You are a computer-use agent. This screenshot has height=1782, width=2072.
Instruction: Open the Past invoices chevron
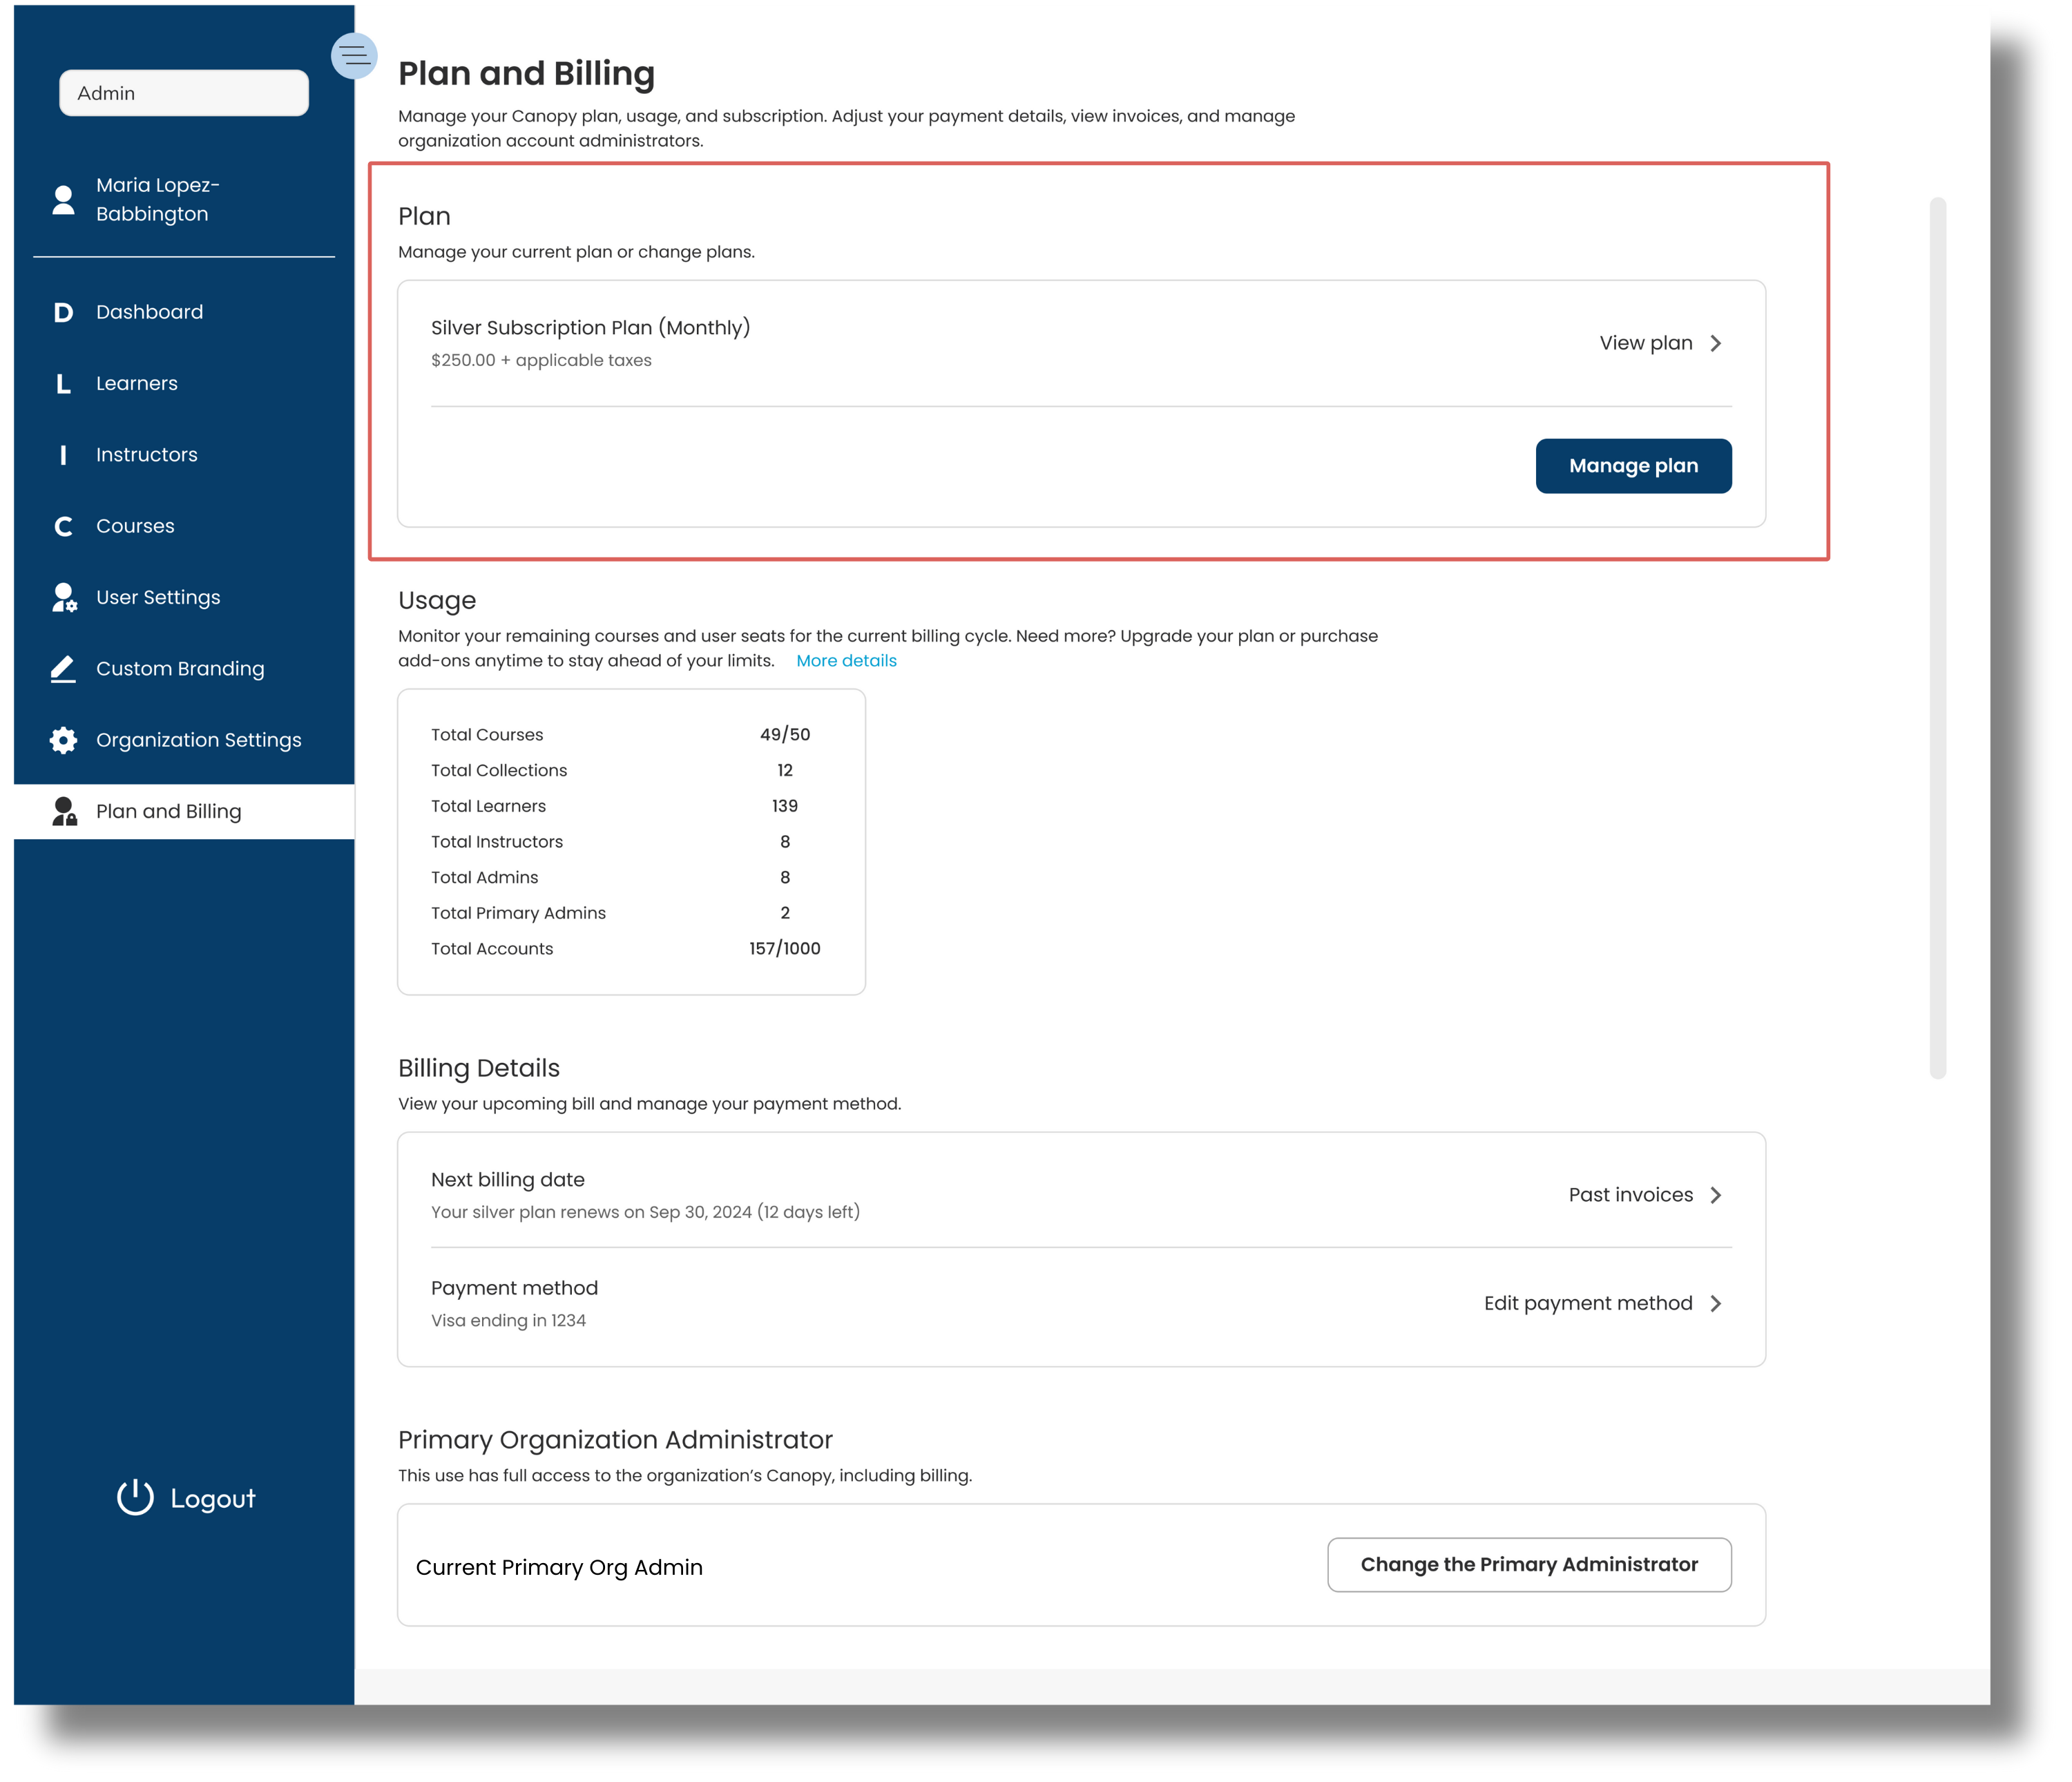point(1716,1196)
